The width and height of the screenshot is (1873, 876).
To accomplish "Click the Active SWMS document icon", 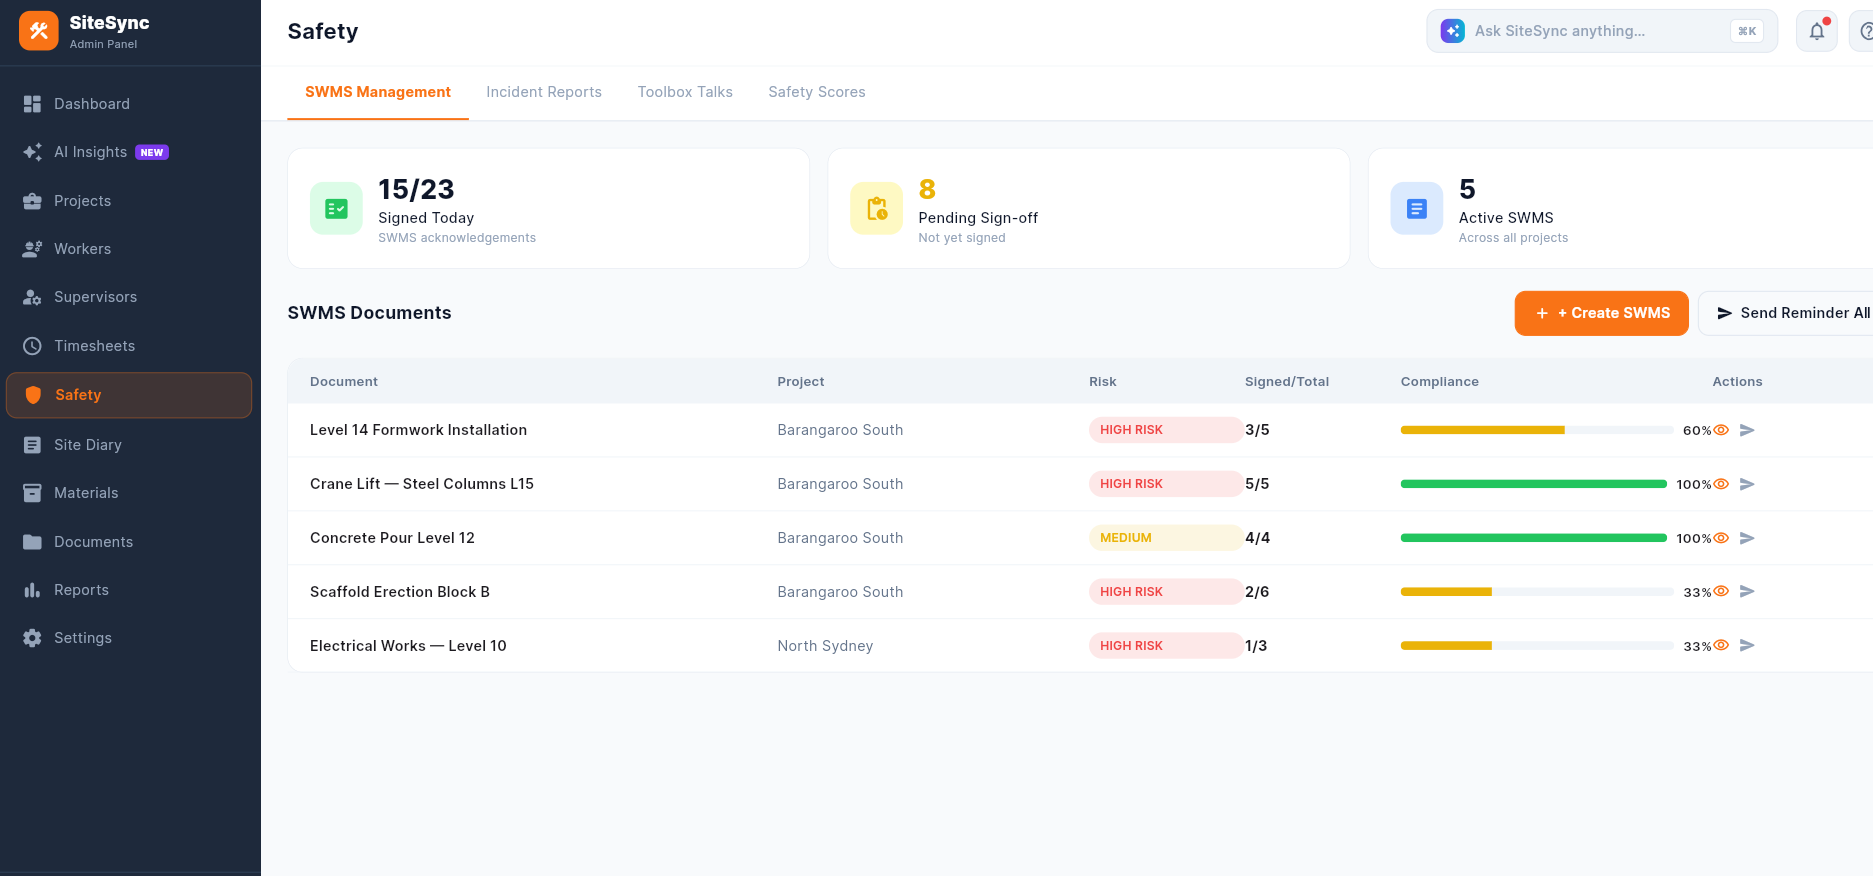I will click(1417, 208).
